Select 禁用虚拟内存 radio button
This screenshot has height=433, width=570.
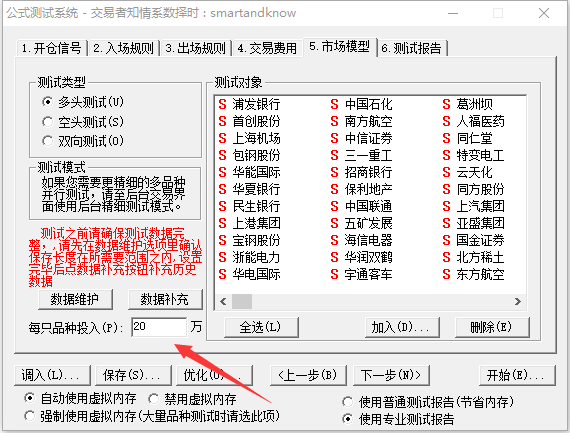(192, 399)
